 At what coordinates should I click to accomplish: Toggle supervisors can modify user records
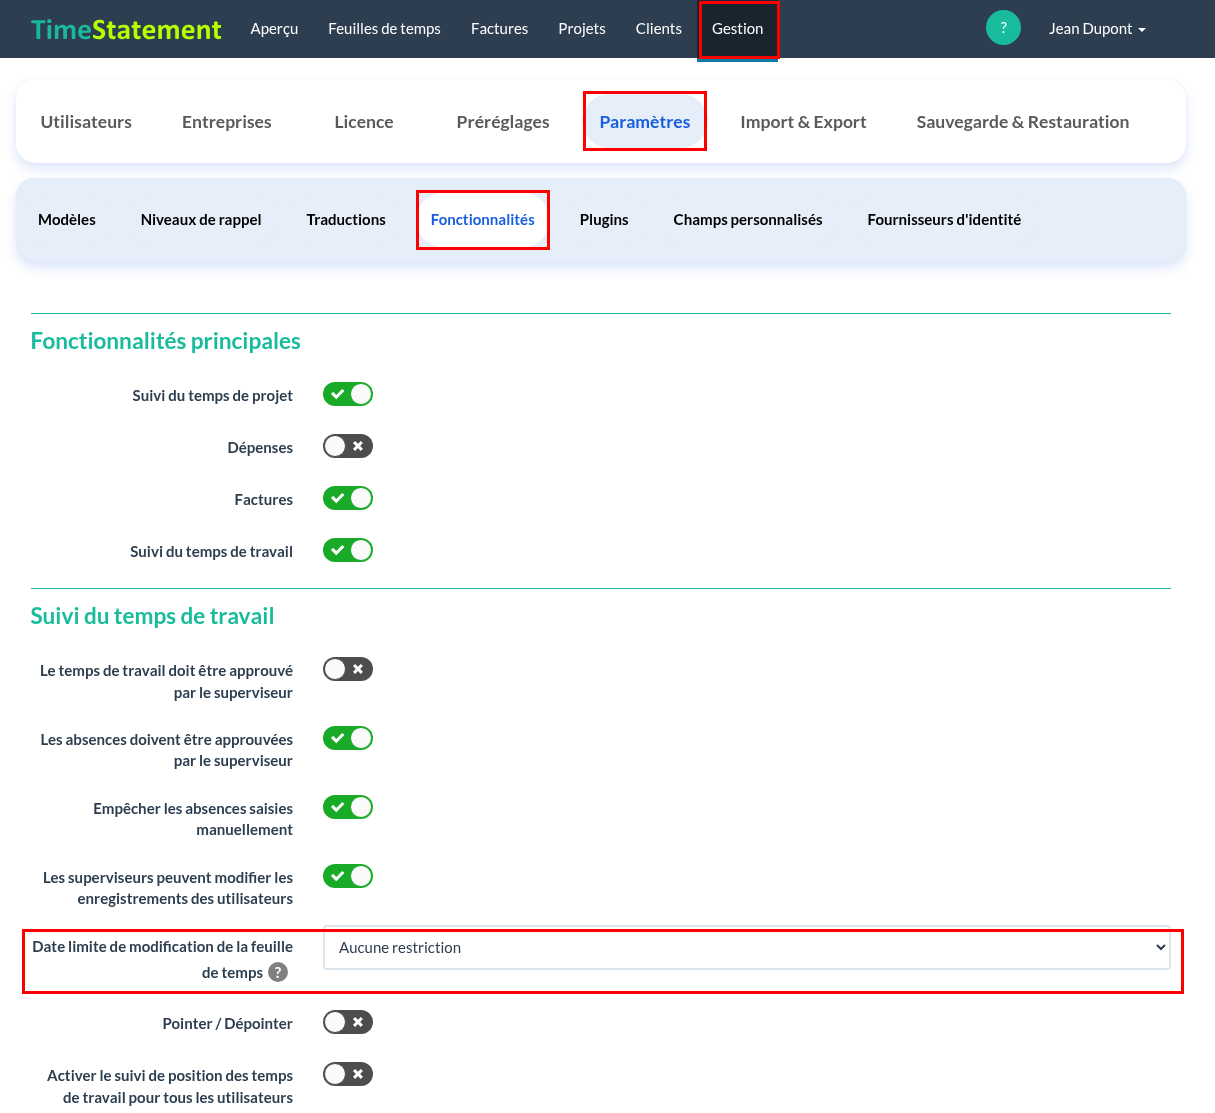(x=348, y=876)
